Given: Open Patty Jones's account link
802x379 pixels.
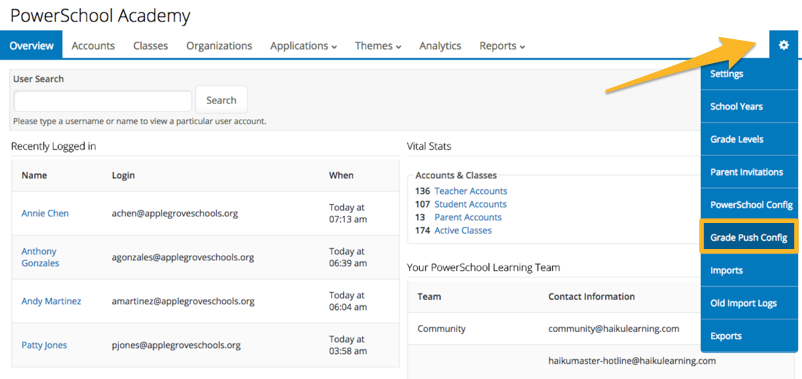Looking at the screenshot, I should (x=44, y=345).
